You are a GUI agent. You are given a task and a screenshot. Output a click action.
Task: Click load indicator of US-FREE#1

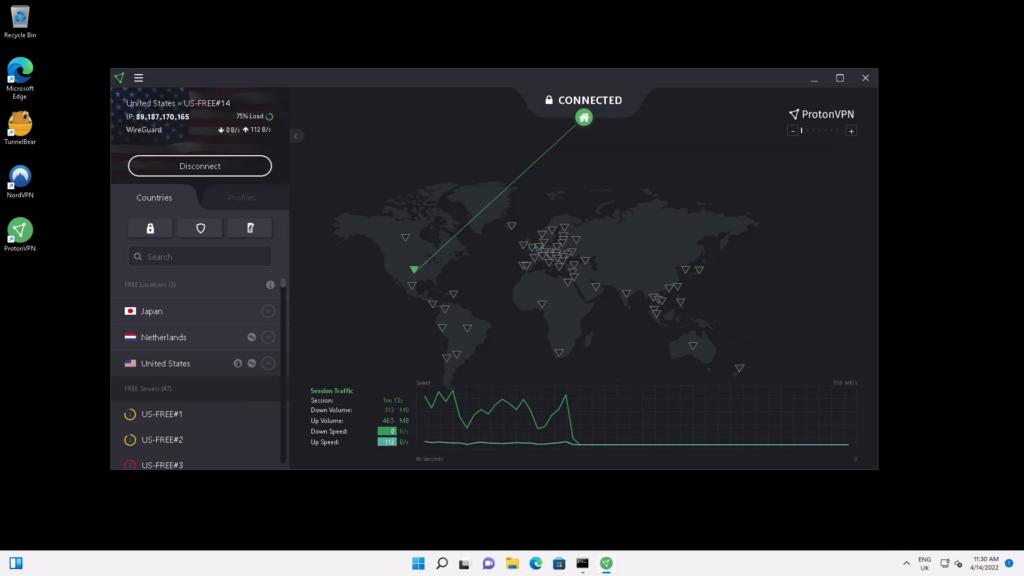click(130, 414)
